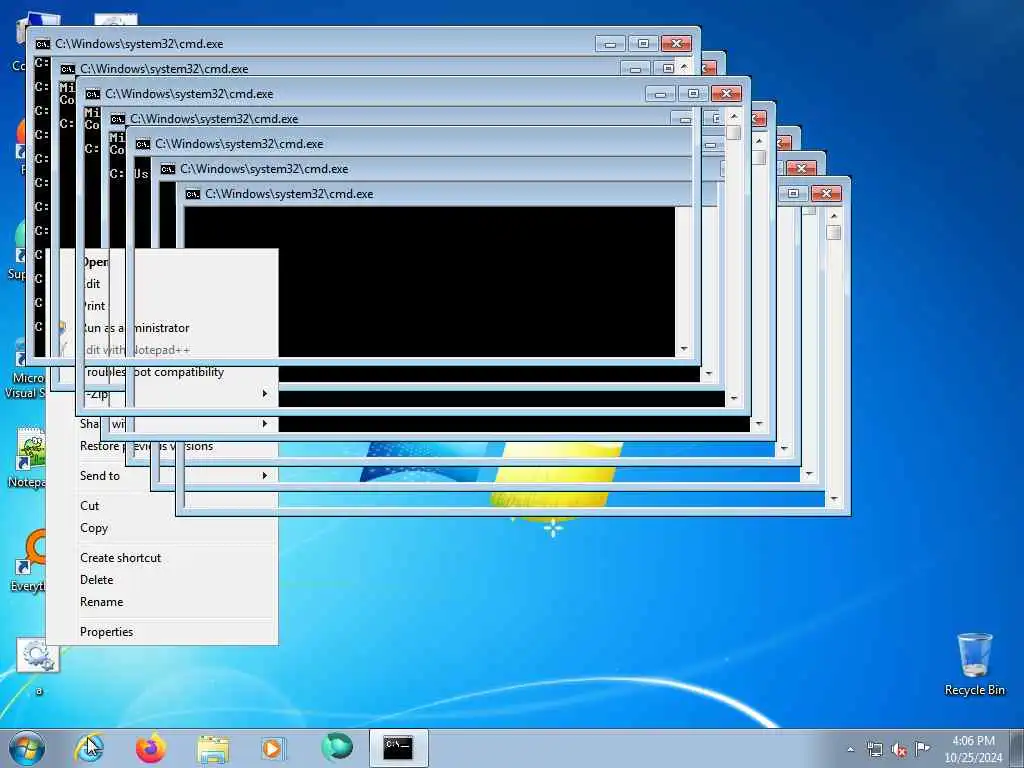Click scroll-up arrow of rearmost cmd window
1024x768 pixels.
point(833,215)
